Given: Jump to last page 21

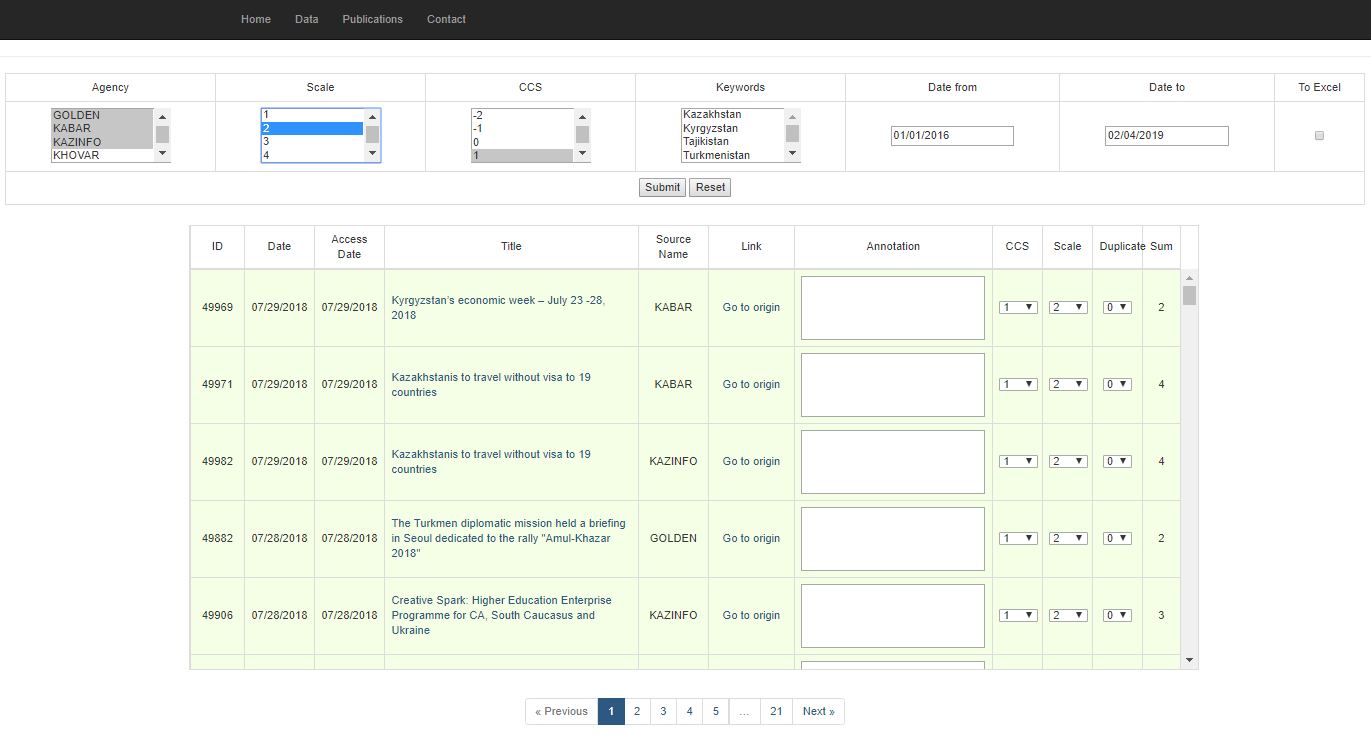Looking at the screenshot, I should point(776,711).
